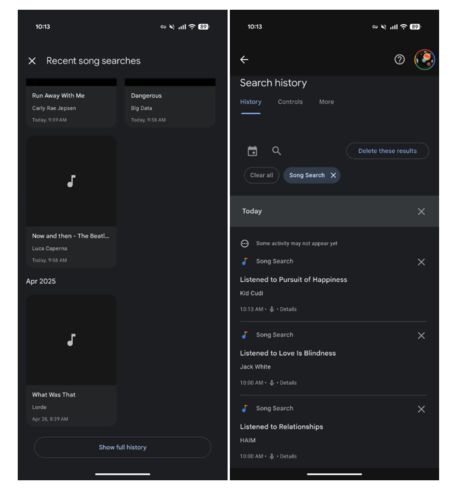This screenshot has width=450, height=490.
Task: Click the Clear all chip
Action: tap(261, 175)
